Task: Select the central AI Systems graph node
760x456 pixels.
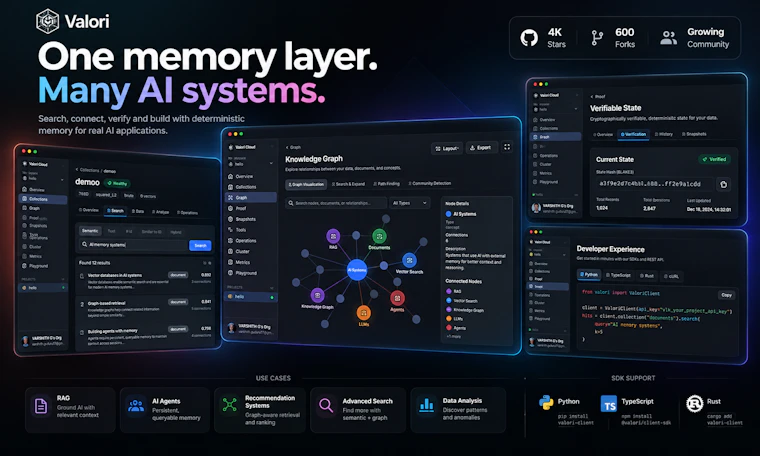Action: point(357,270)
